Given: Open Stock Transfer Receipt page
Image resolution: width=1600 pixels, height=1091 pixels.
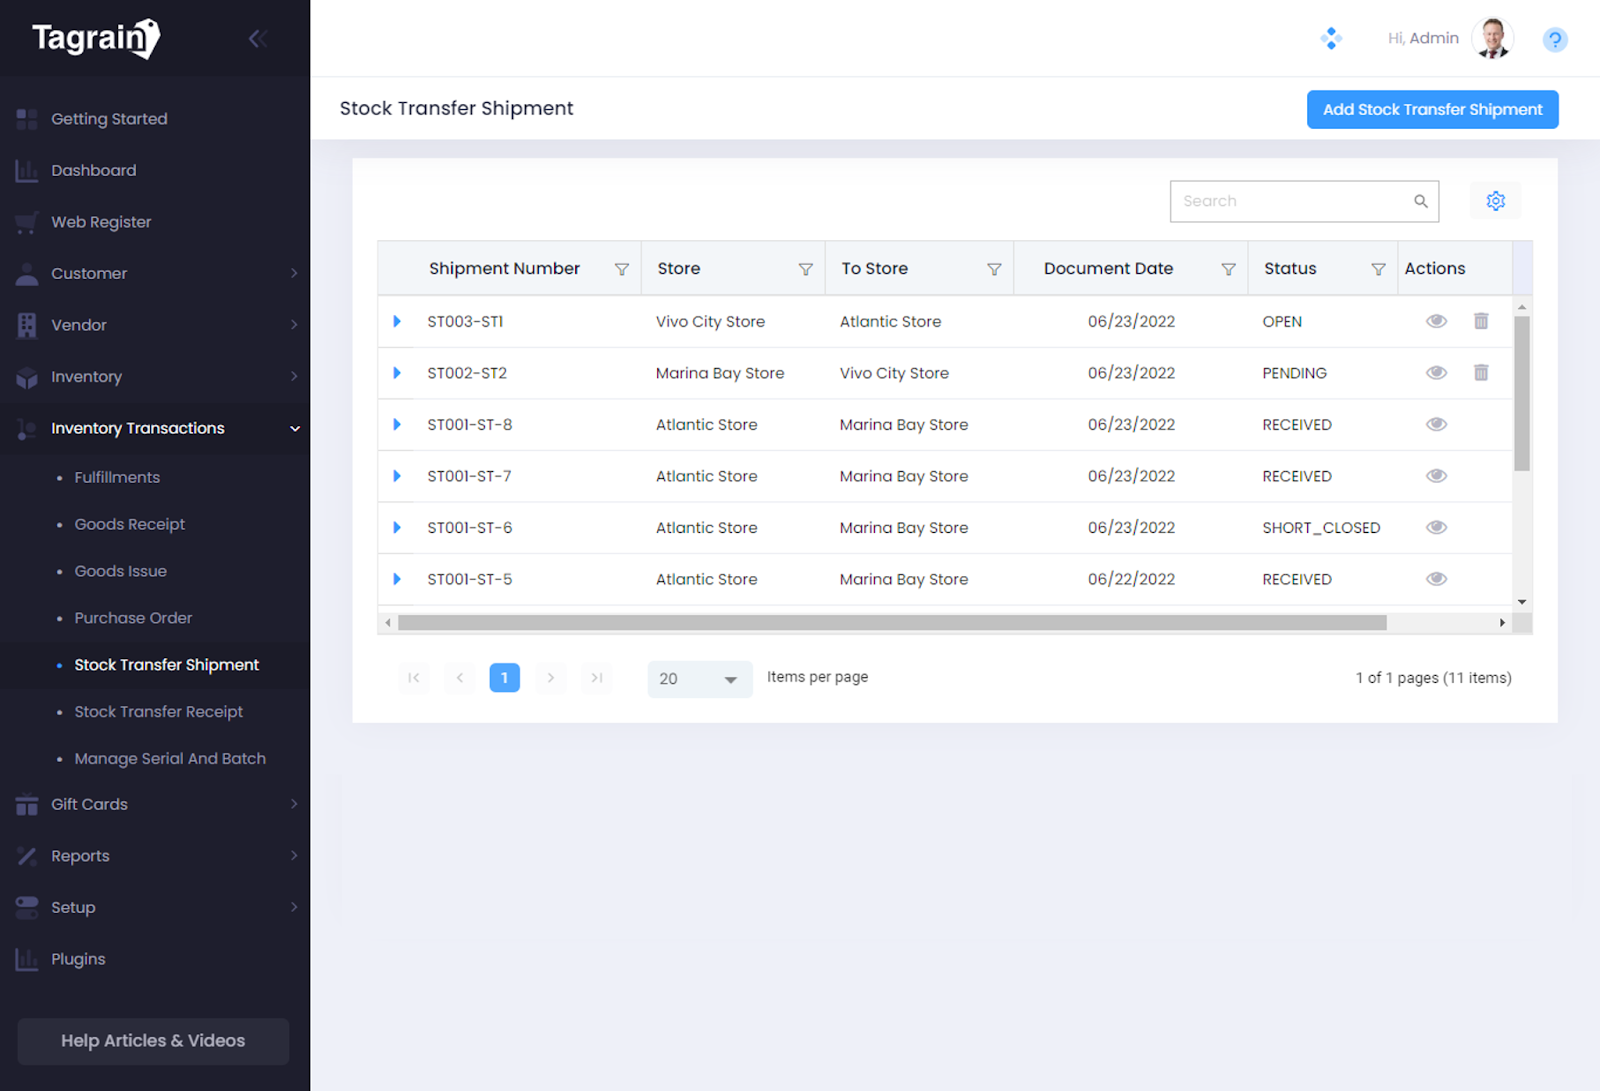Looking at the screenshot, I should [158, 711].
